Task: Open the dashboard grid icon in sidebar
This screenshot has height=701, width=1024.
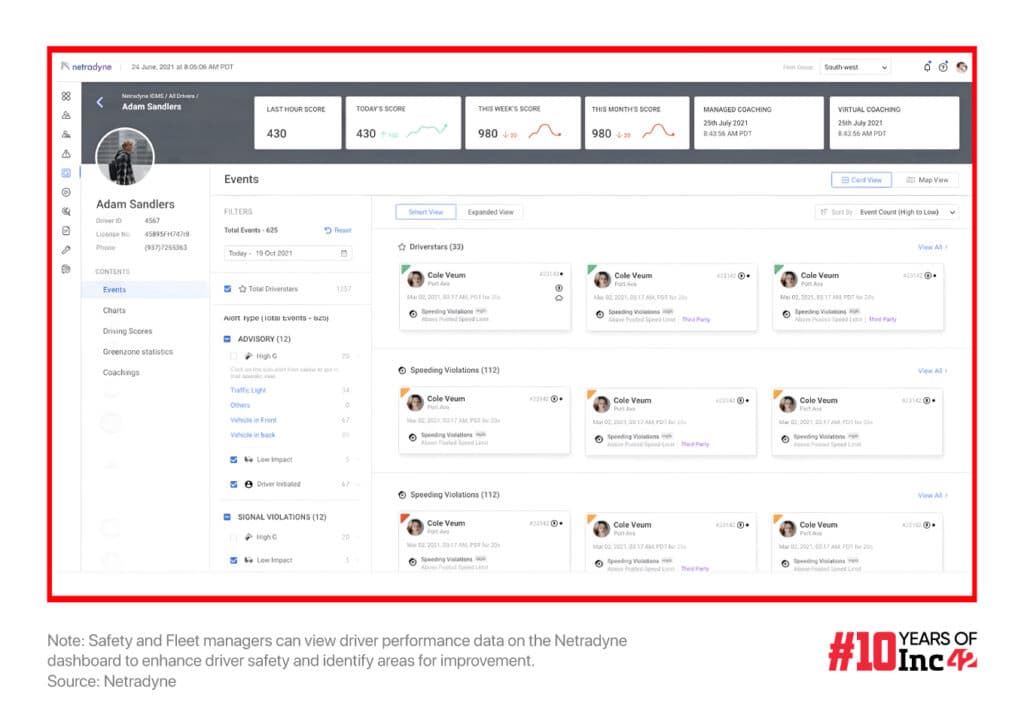Action: pyautogui.click(x=66, y=96)
